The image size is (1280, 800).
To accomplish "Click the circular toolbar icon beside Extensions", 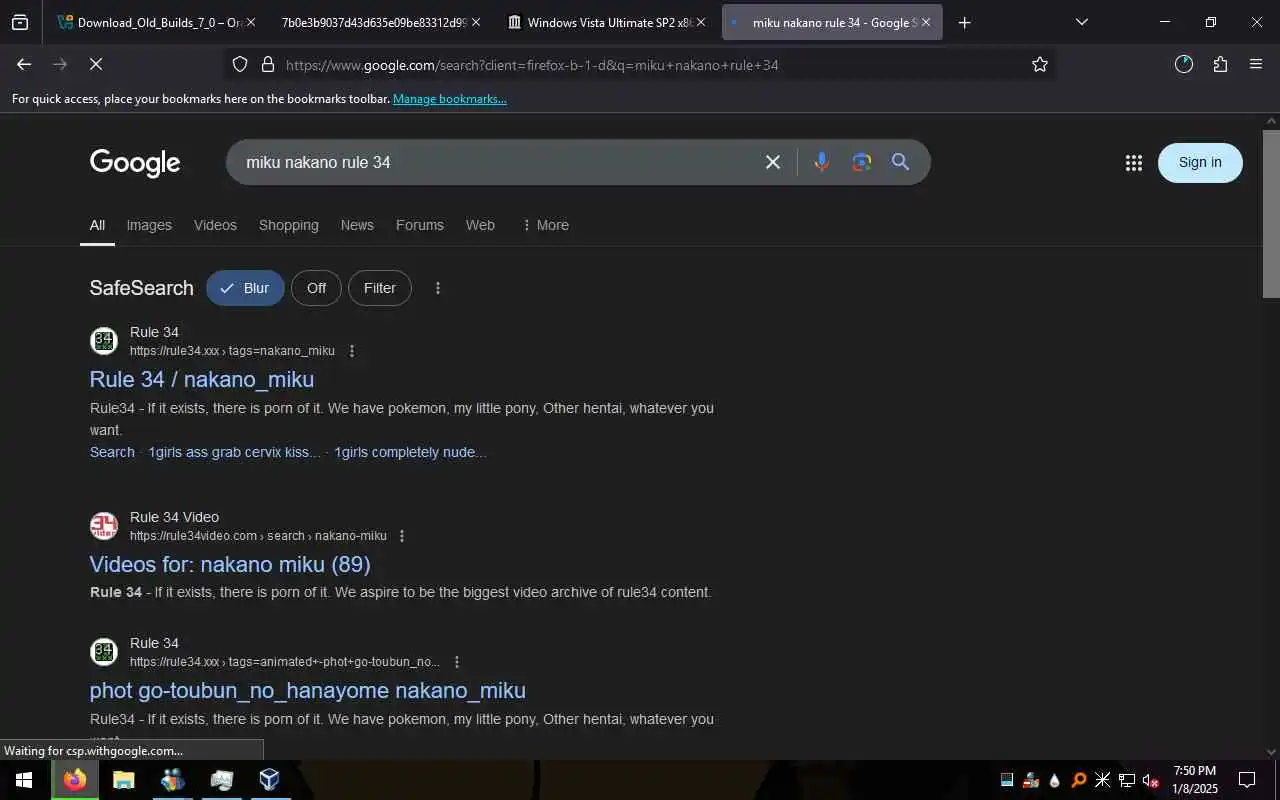I will click(1184, 64).
